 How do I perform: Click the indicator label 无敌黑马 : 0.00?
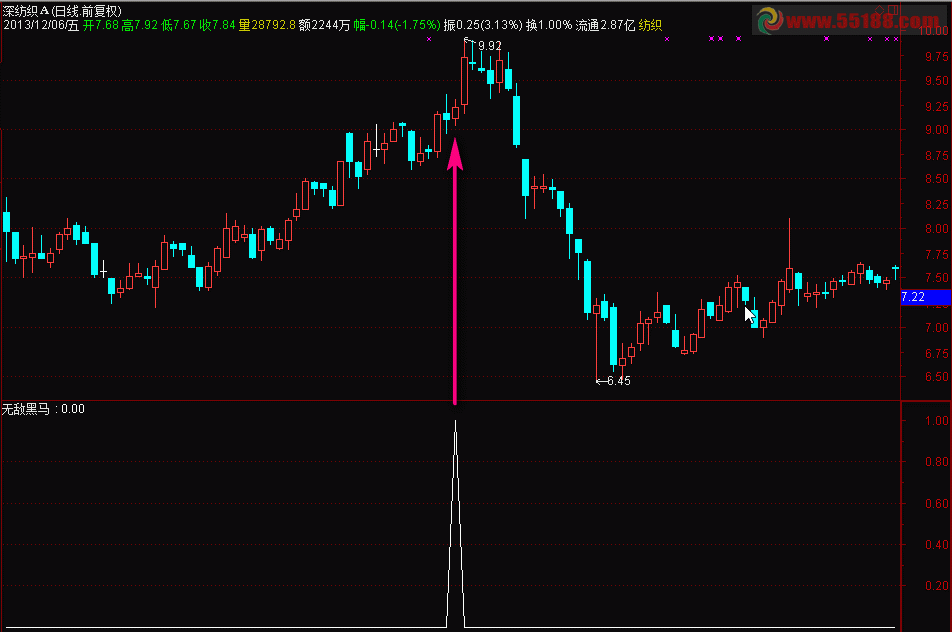point(43,409)
